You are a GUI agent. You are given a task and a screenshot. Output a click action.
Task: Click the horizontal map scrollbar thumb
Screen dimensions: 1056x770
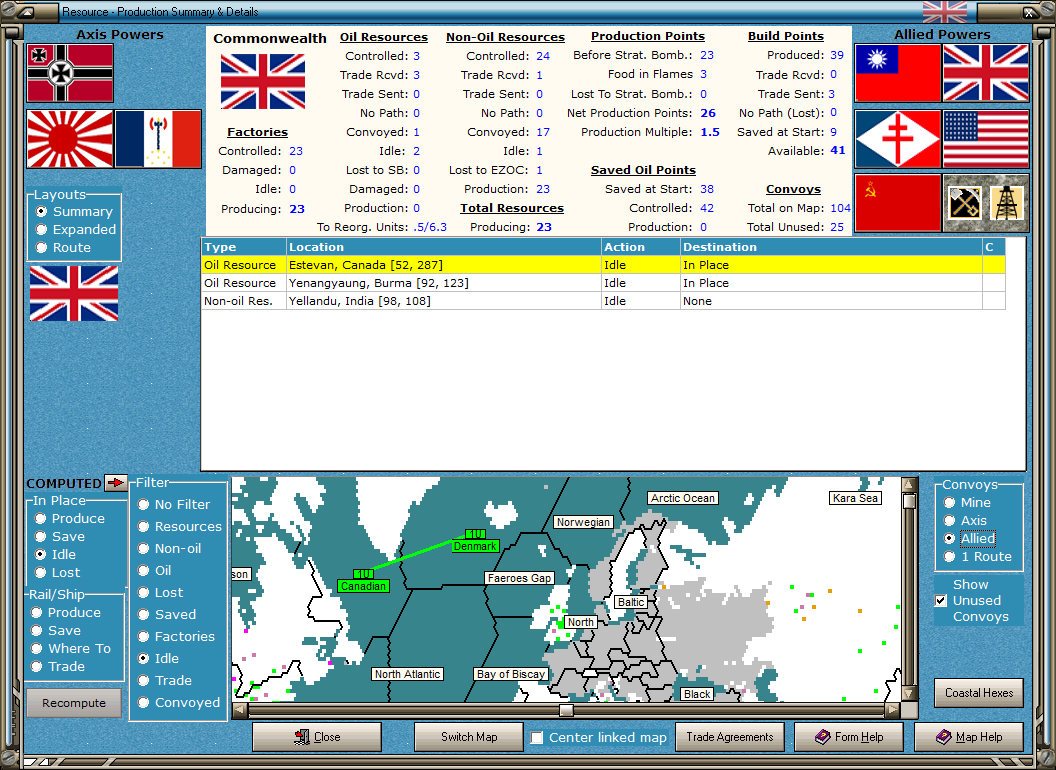click(566, 710)
